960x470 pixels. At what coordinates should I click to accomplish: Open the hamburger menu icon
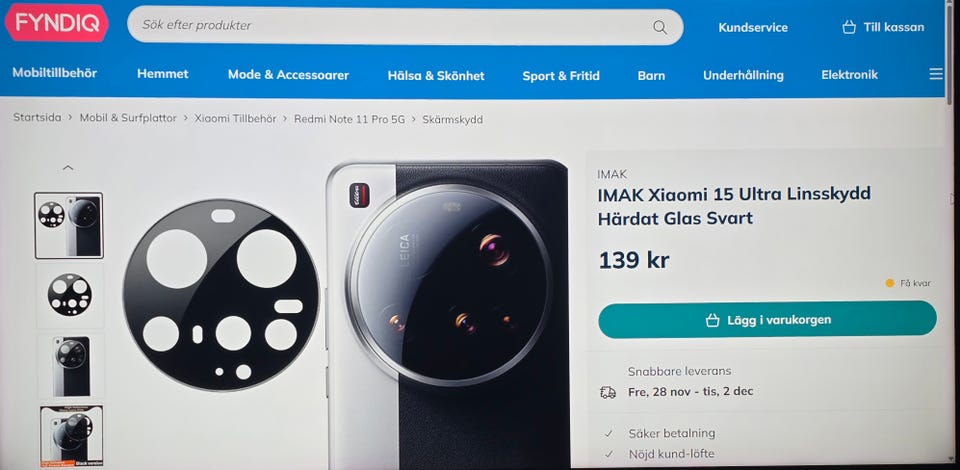936,74
